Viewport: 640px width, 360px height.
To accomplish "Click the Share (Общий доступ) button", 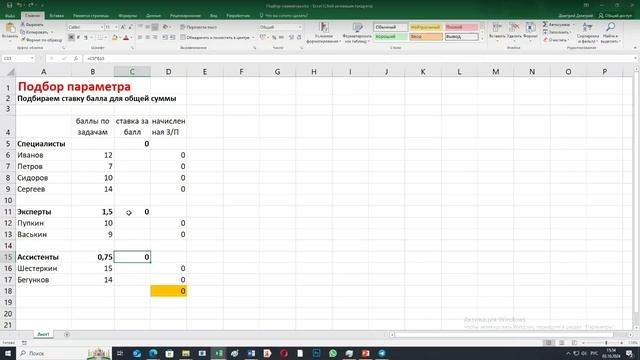I will point(615,16).
